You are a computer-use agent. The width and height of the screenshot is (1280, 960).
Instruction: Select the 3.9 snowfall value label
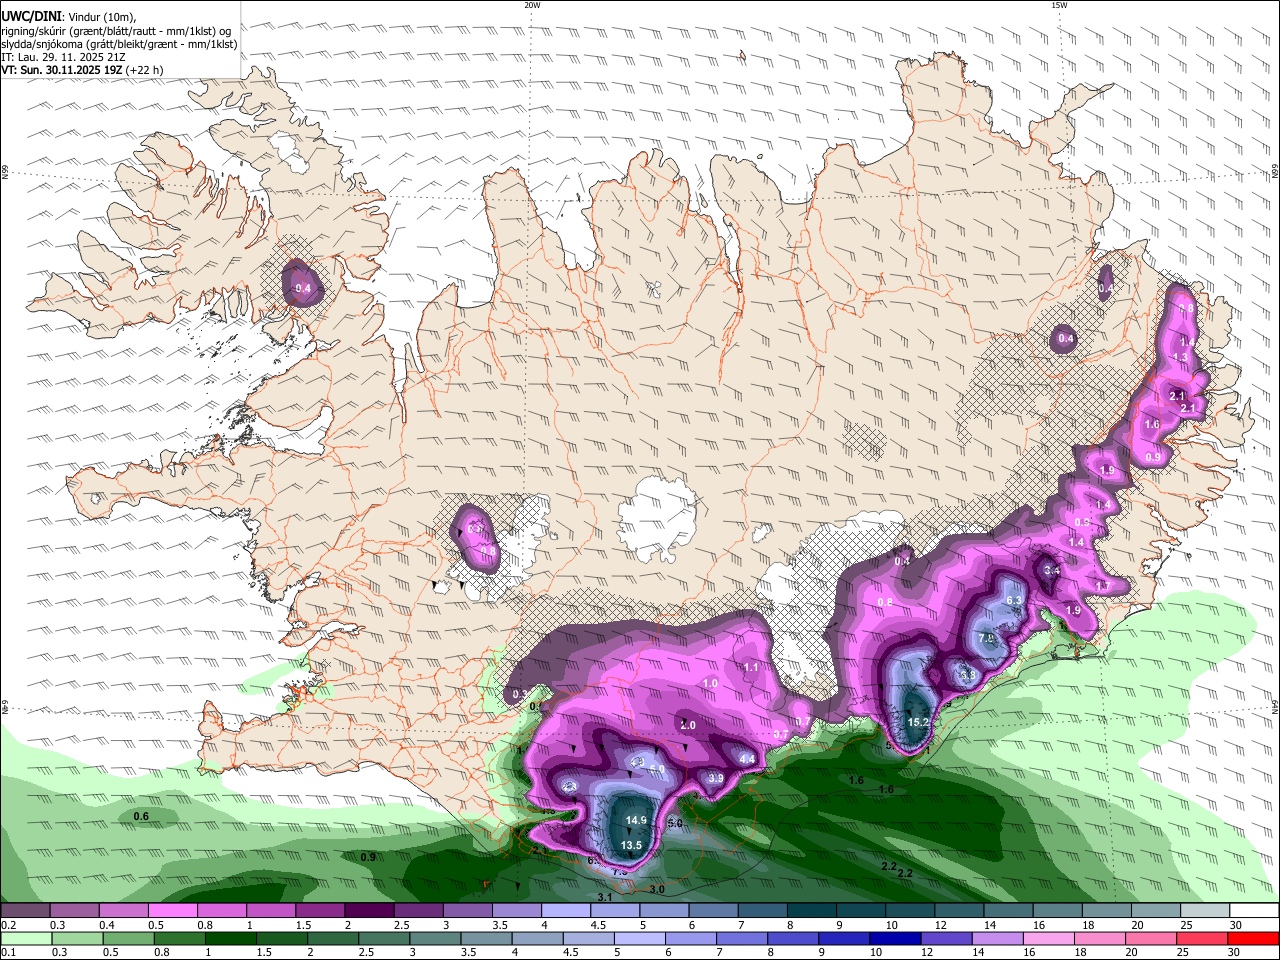(716, 778)
